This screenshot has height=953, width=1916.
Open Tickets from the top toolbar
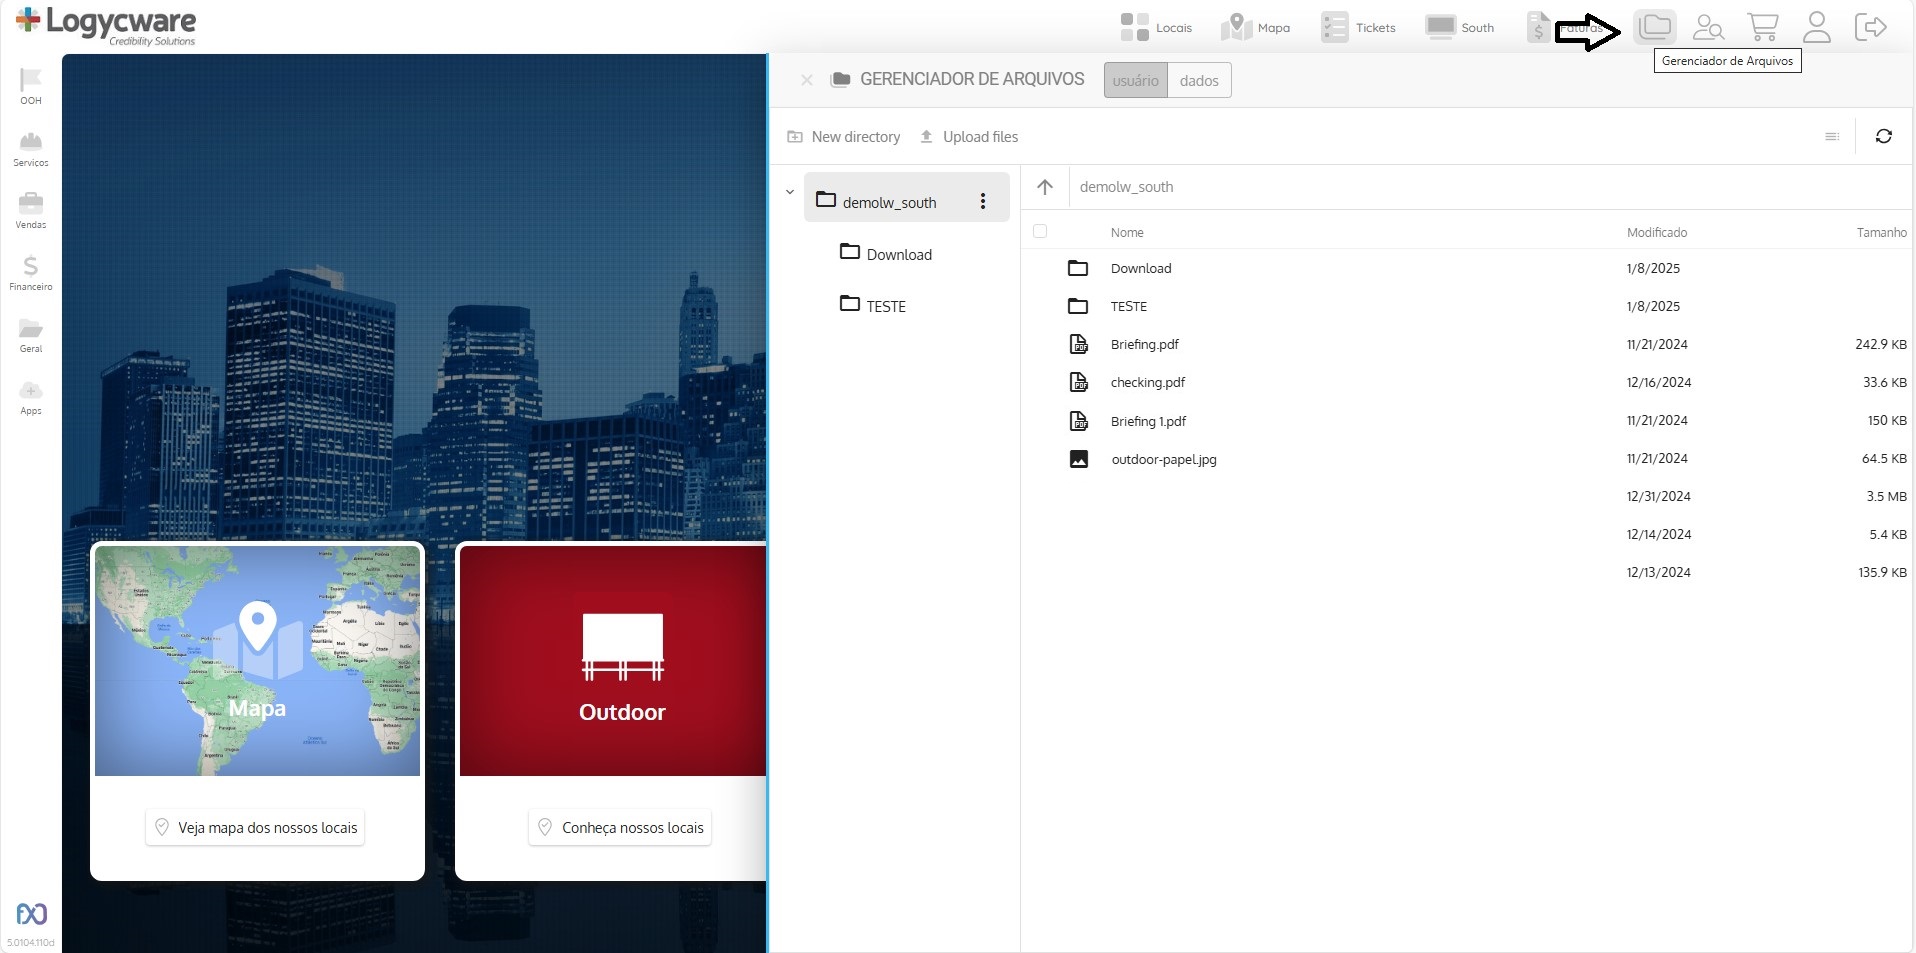coord(1358,27)
